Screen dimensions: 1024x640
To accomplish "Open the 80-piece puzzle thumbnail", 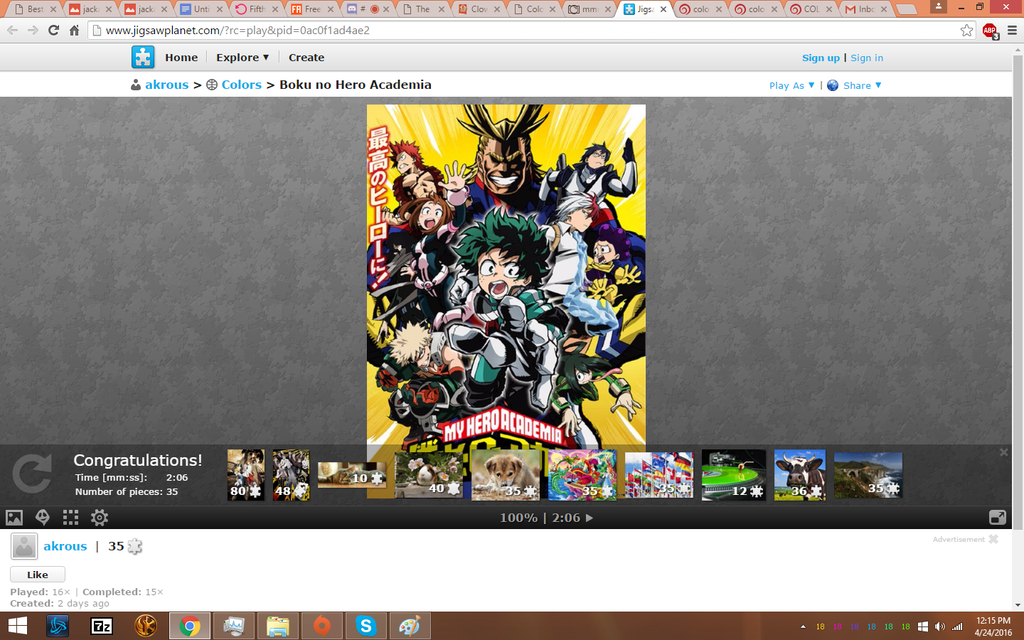I will [246, 475].
